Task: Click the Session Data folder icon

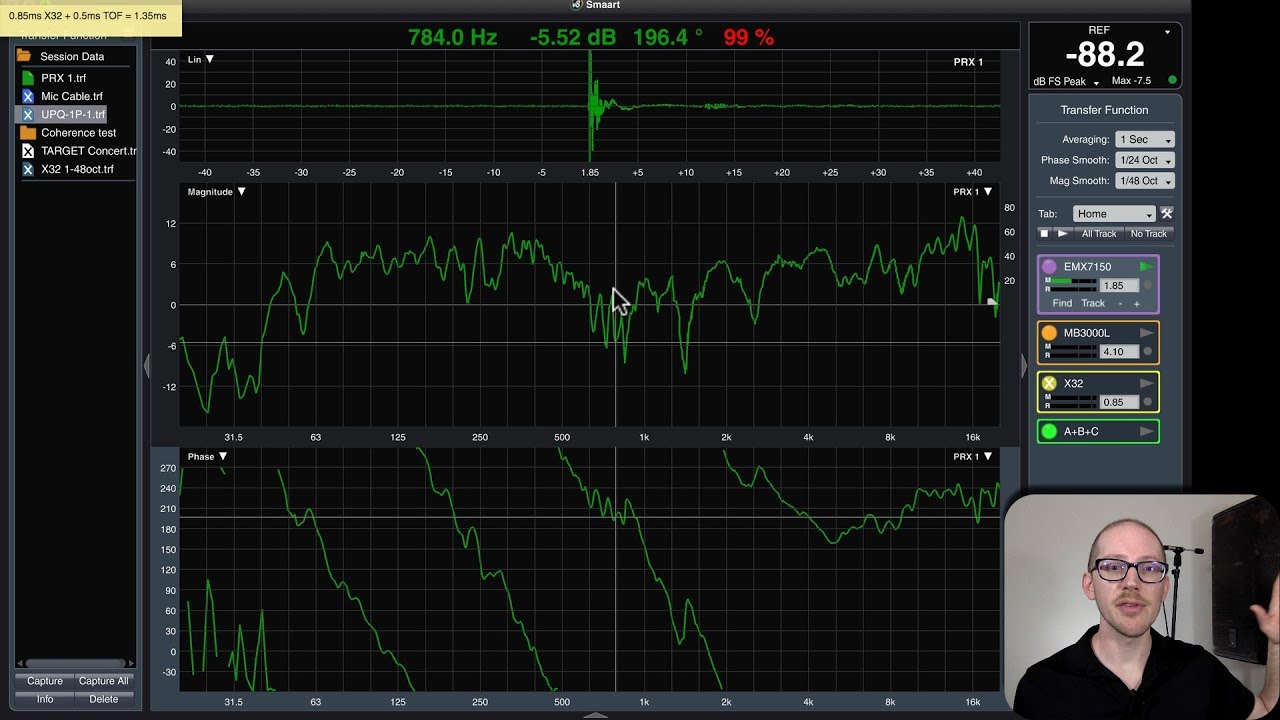Action: click(24, 56)
